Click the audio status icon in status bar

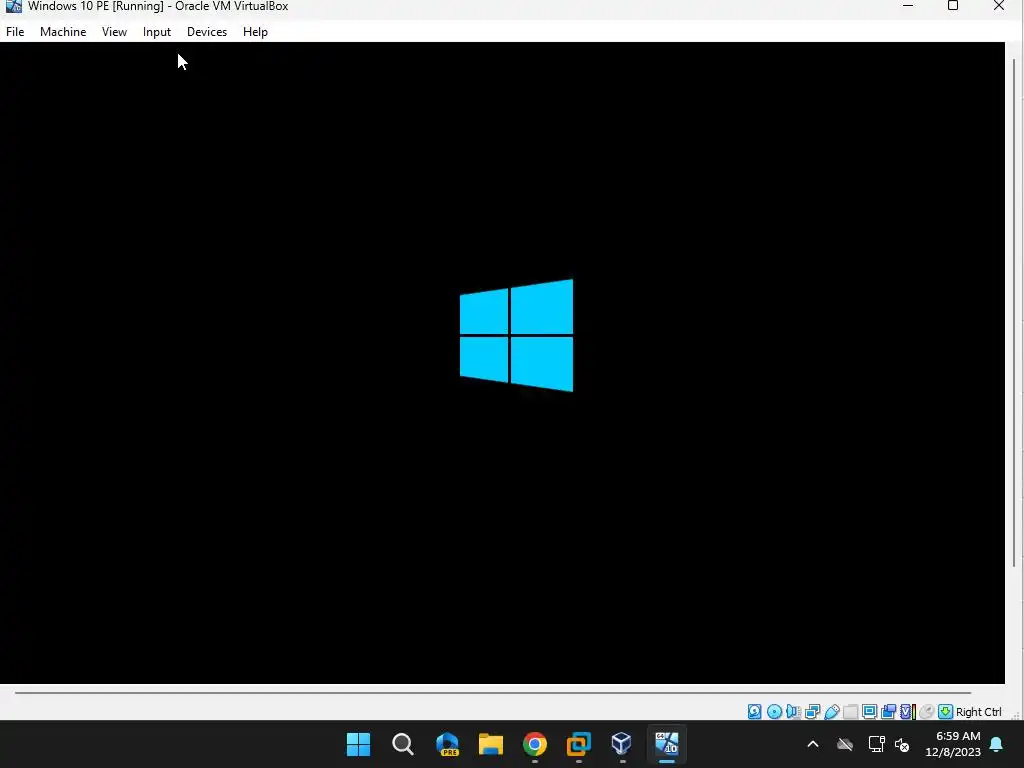click(793, 712)
